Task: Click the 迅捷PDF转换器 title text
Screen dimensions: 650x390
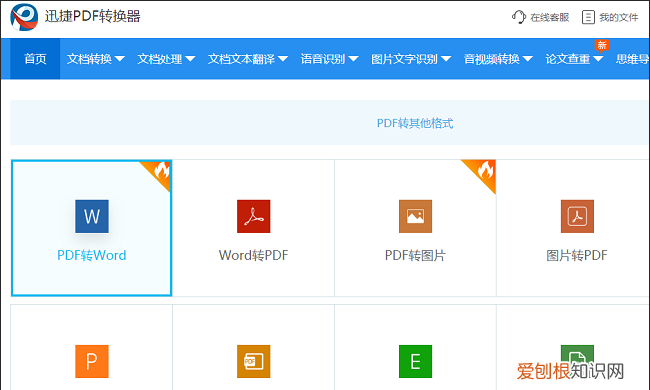Action: [93, 17]
